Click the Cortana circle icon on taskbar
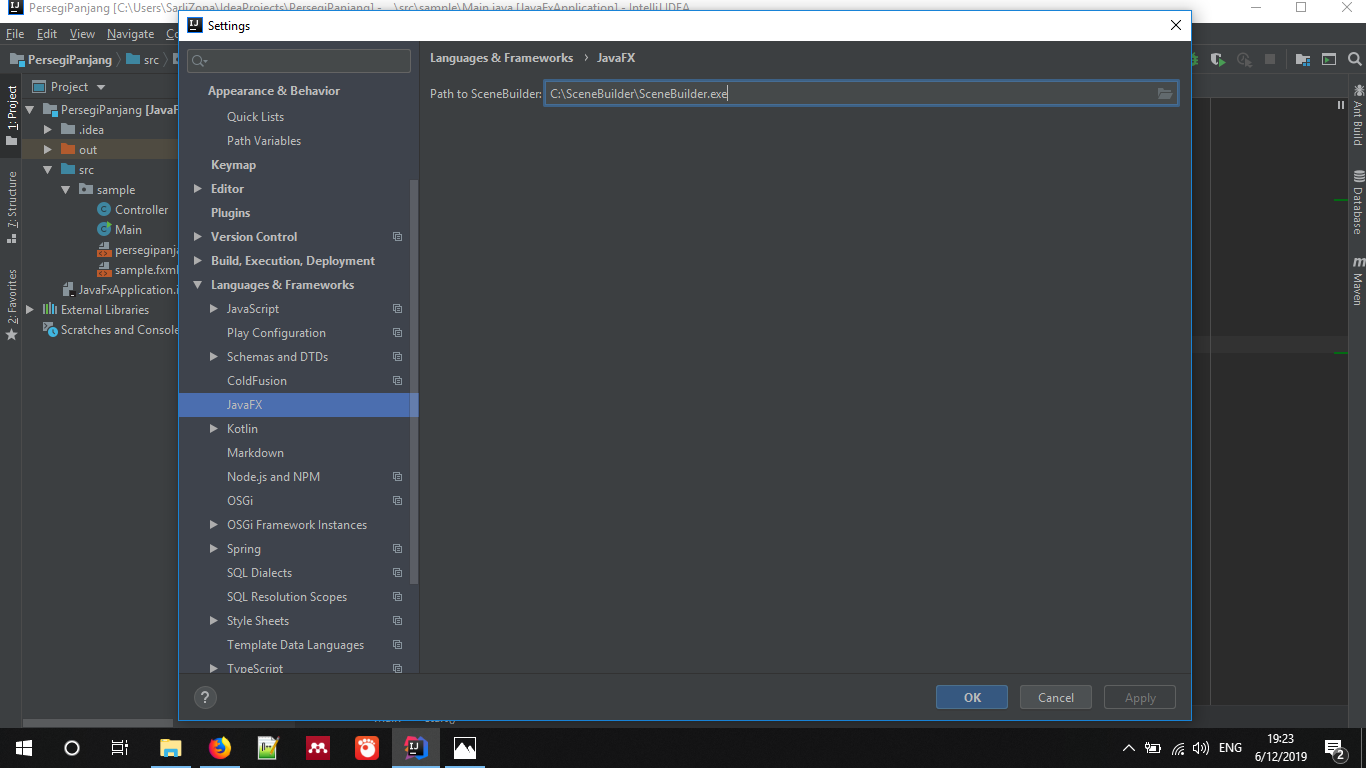Viewport: 1366px width, 768px height. point(72,748)
